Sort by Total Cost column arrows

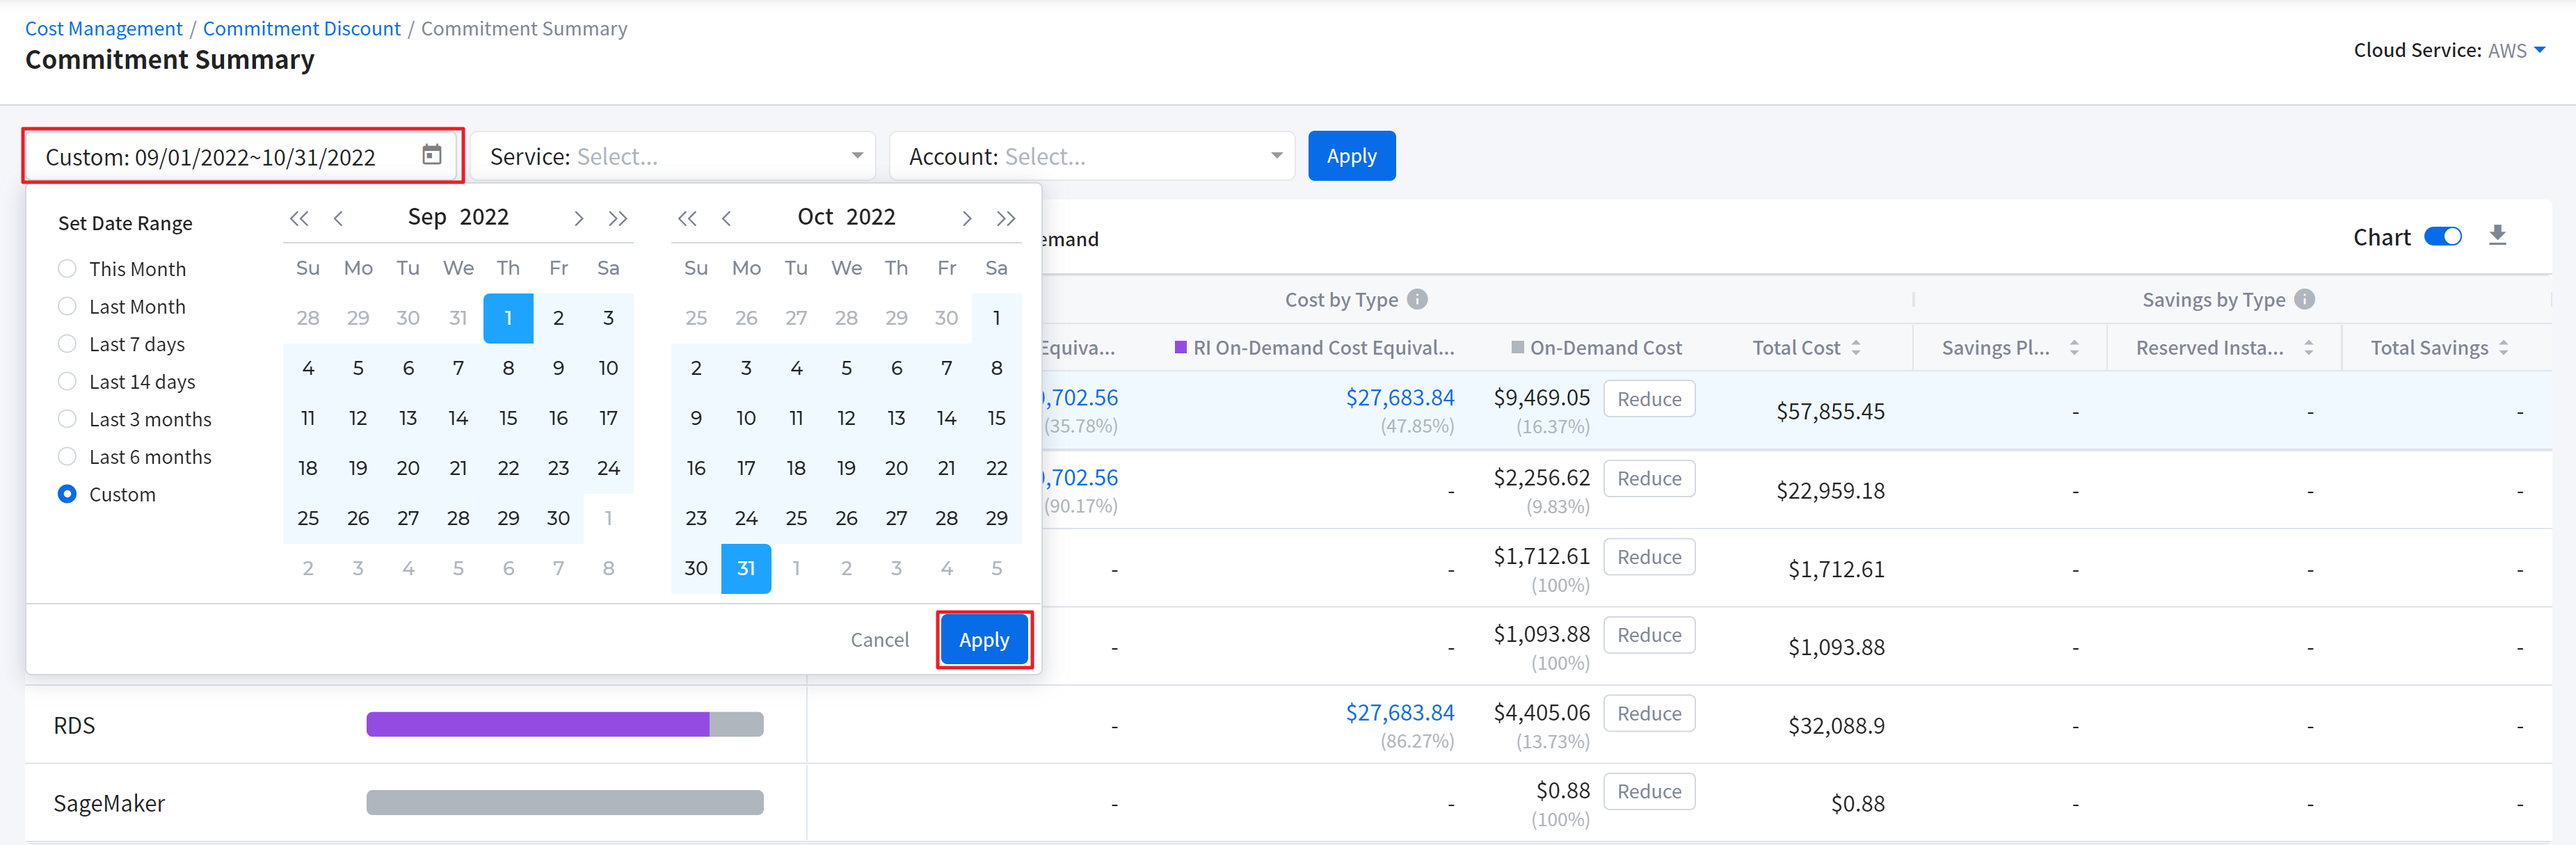pos(1855,348)
